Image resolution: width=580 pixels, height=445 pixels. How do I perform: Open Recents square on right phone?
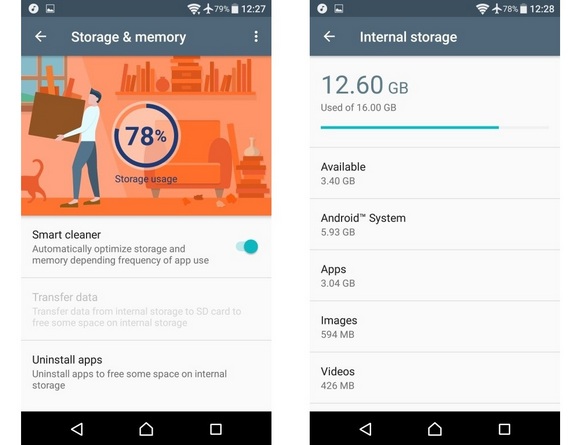(x=504, y=429)
